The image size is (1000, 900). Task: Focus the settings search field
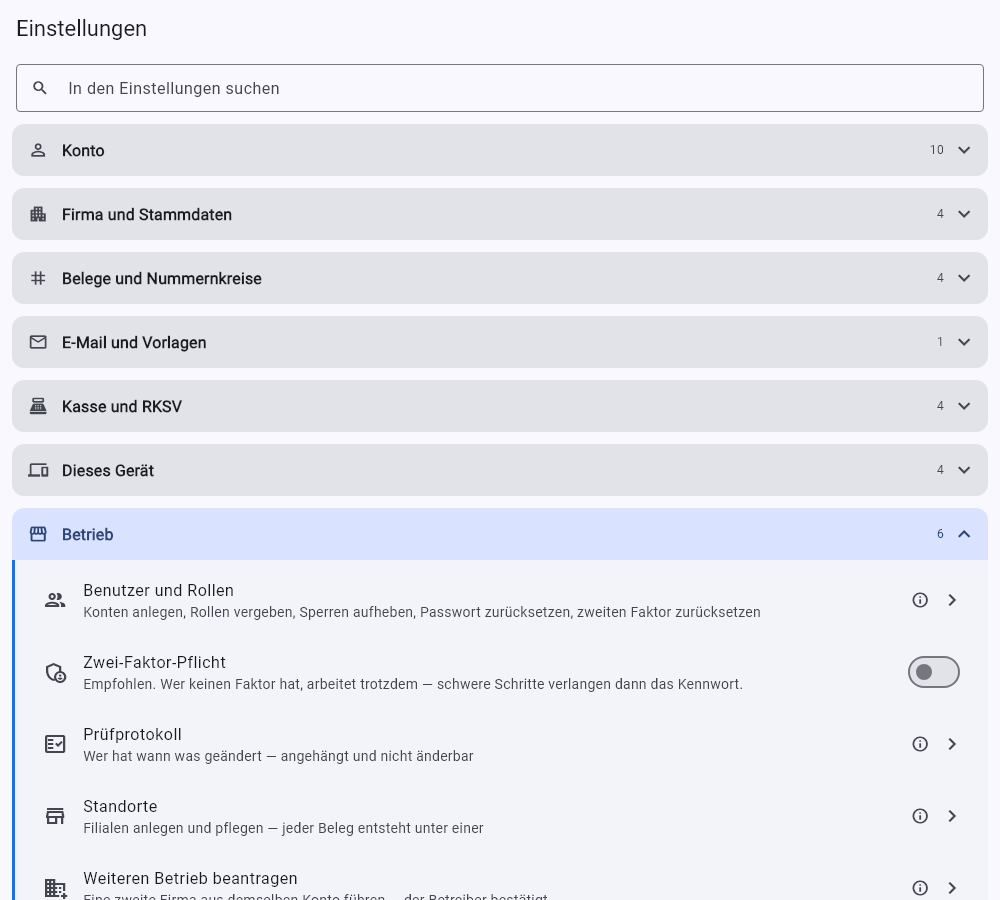[500, 88]
